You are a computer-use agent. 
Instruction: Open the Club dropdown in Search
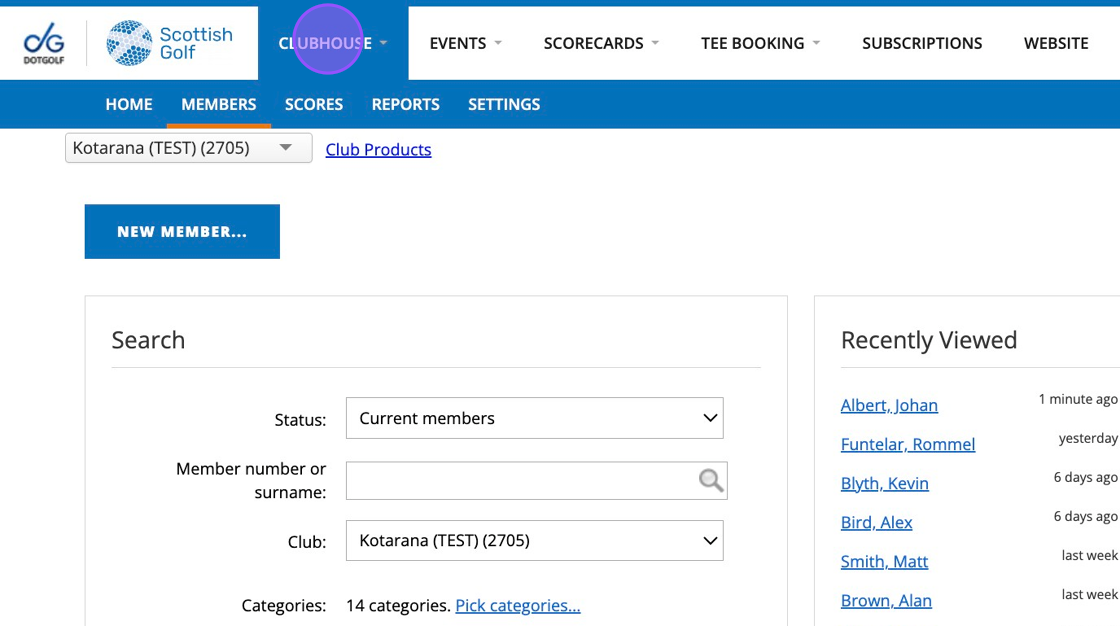click(534, 540)
